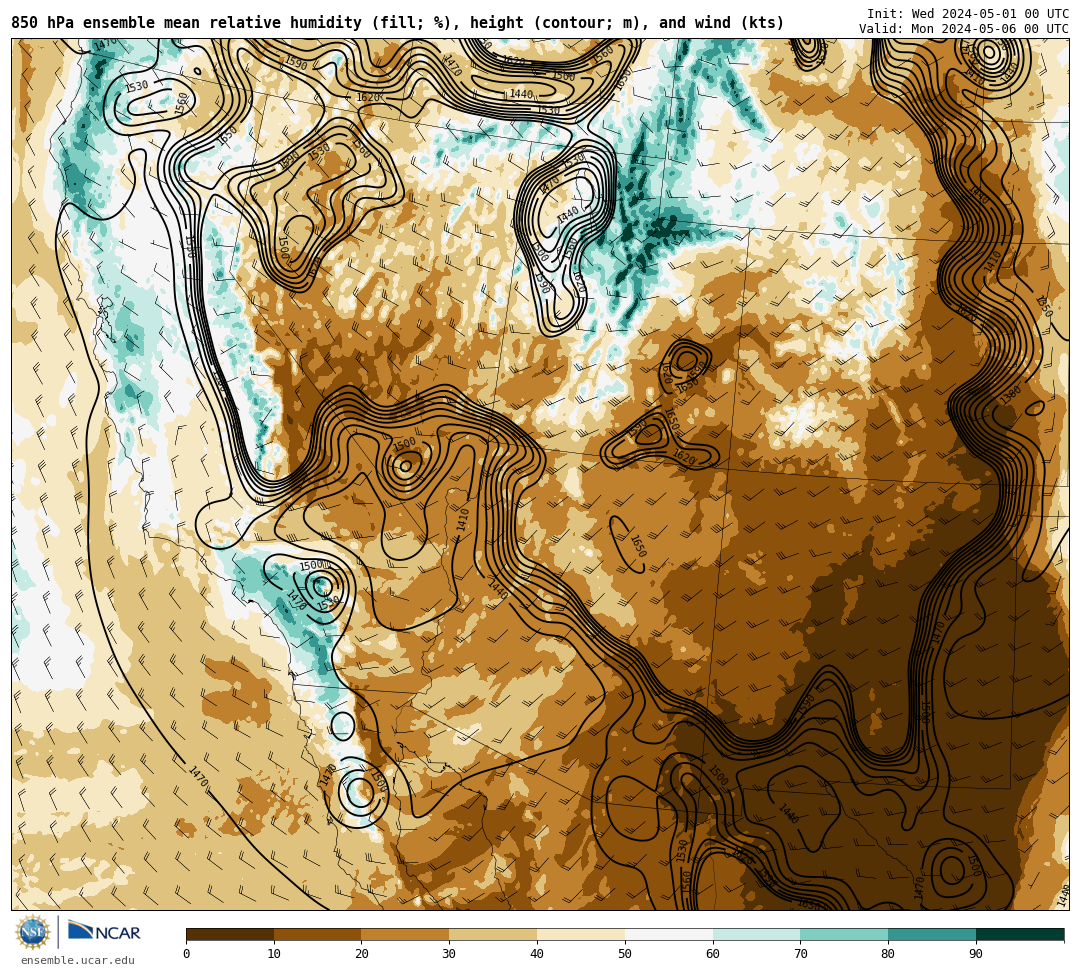Pick the 40–50% cream colorbar segment
The width and height of the screenshot is (1080, 973).
(581, 934)
